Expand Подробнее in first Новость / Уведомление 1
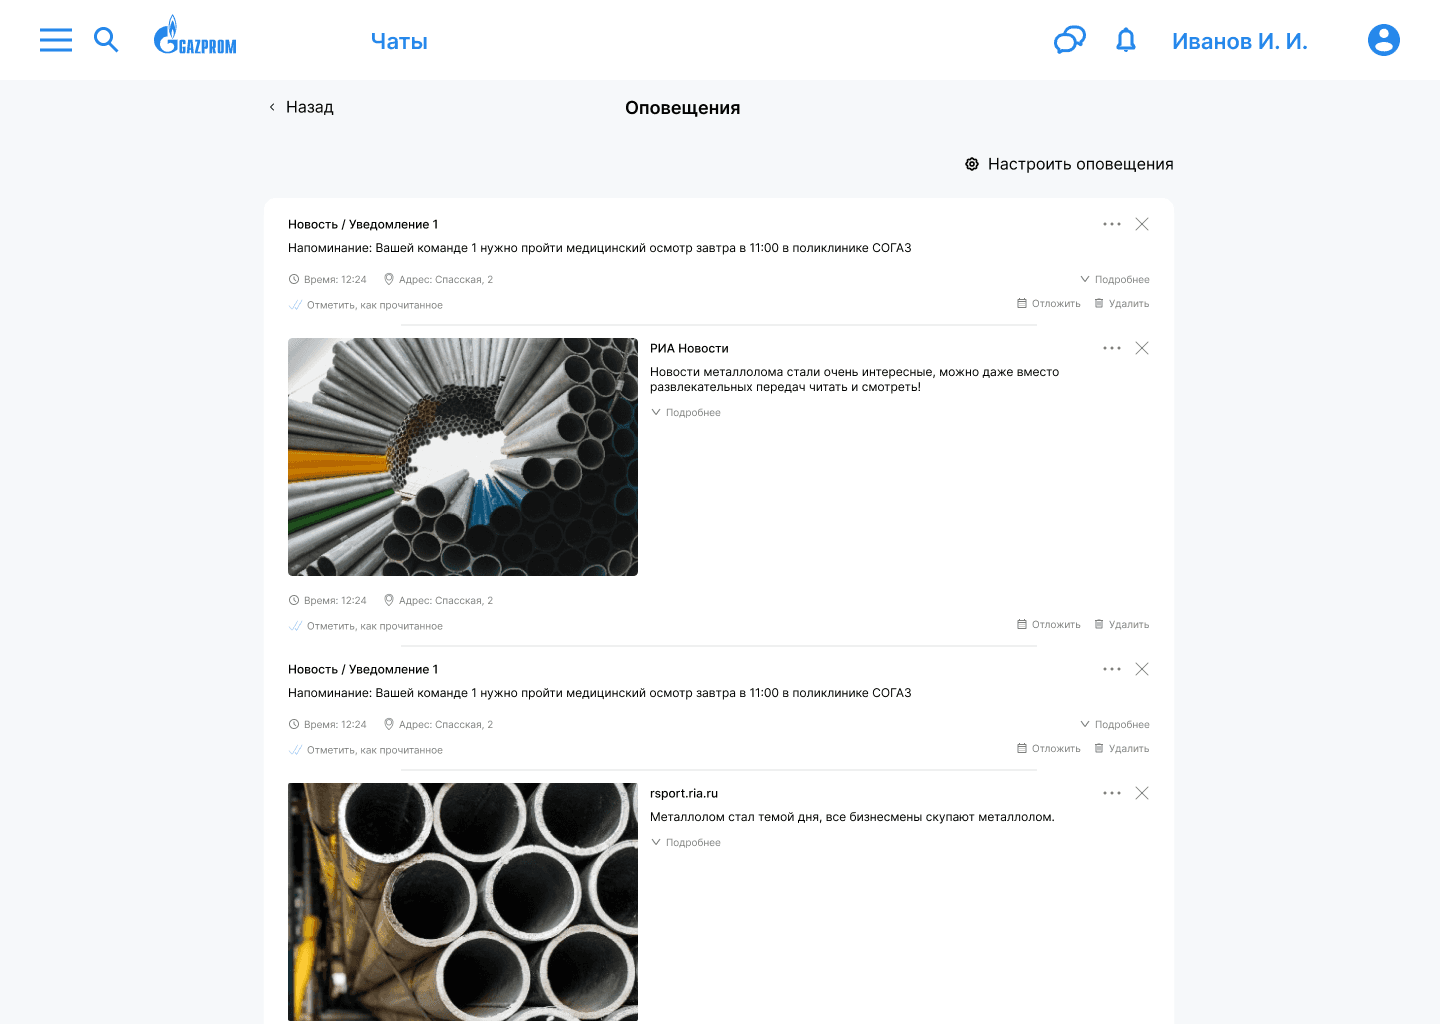 tap(1115, 279)
